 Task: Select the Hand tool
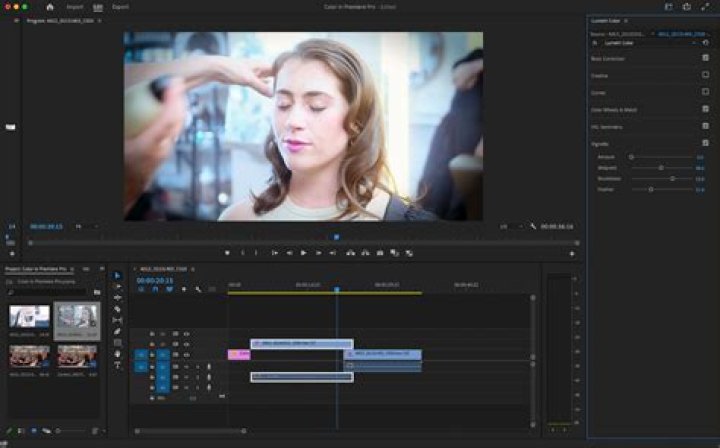point(117,353)
